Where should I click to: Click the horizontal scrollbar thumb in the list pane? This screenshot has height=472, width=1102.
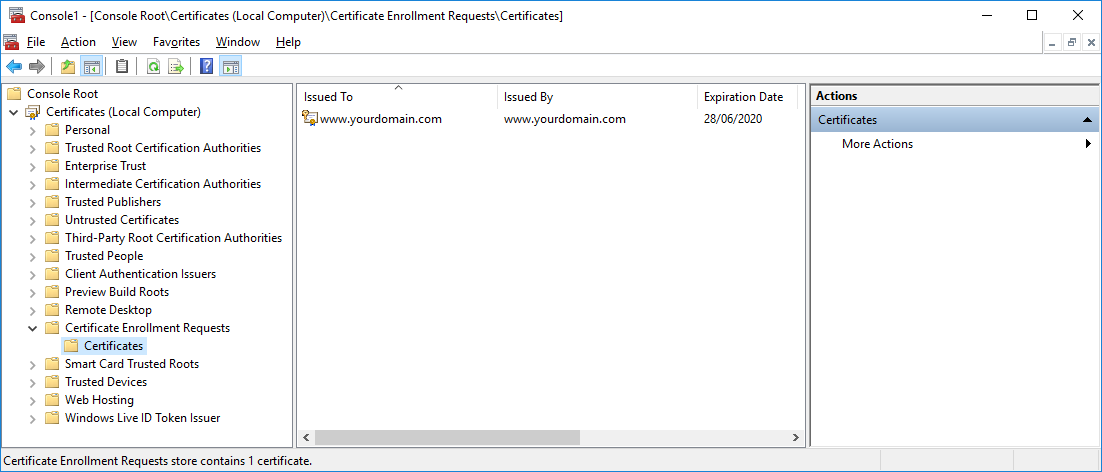(x=447, y=438)
